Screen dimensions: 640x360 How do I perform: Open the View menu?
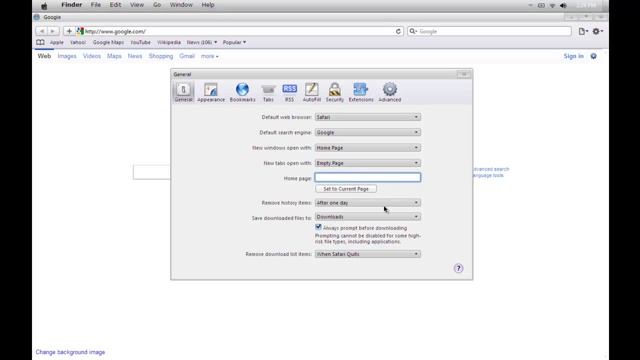pos(137,5)
